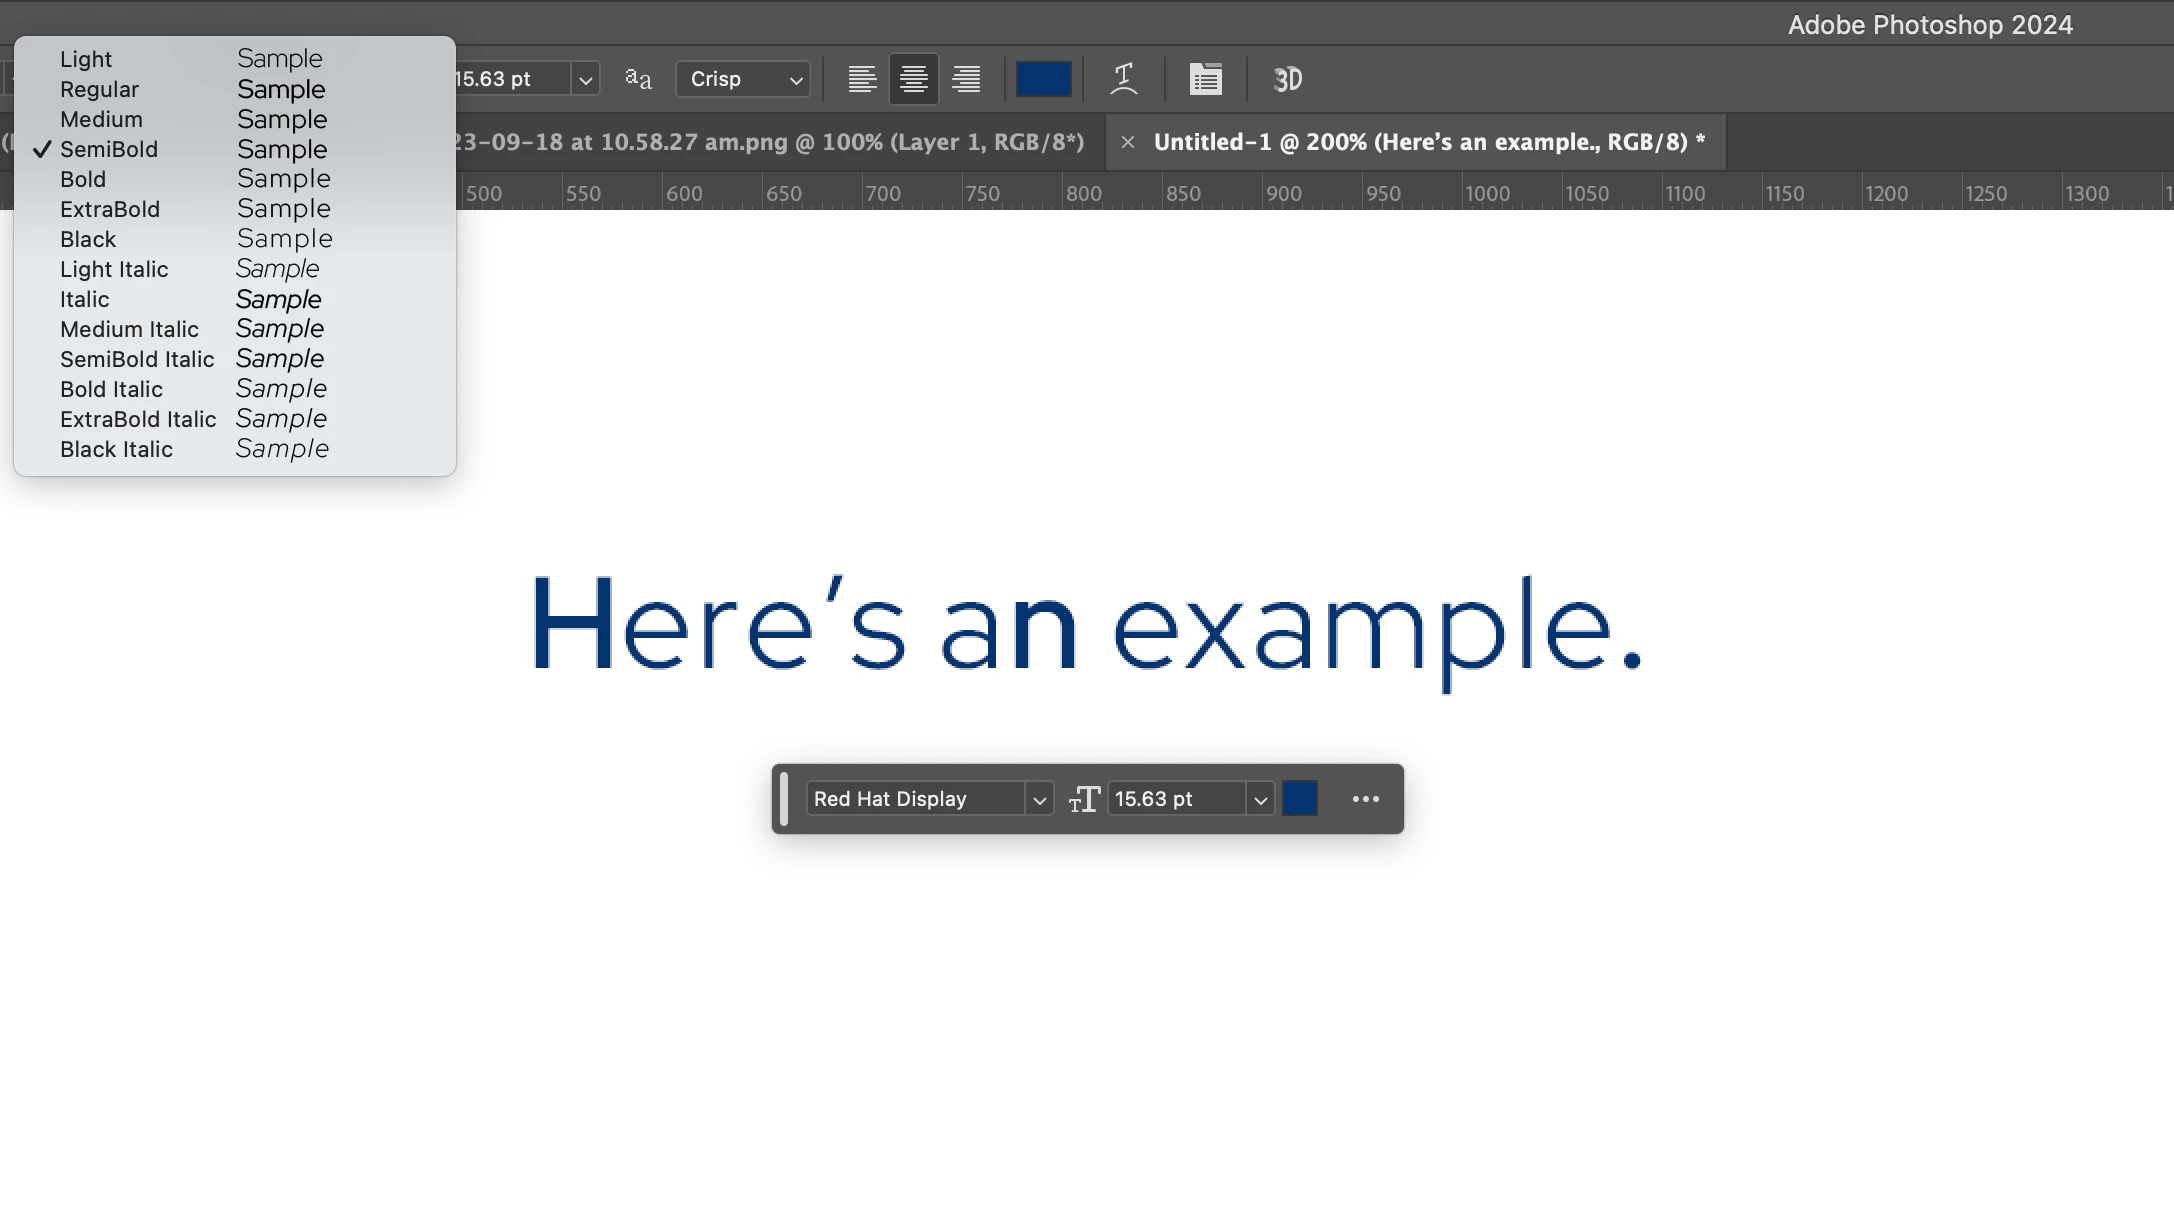Click the three-dots more options icon
This screenshot has width=2174, height=1208.
point(1365,799)
